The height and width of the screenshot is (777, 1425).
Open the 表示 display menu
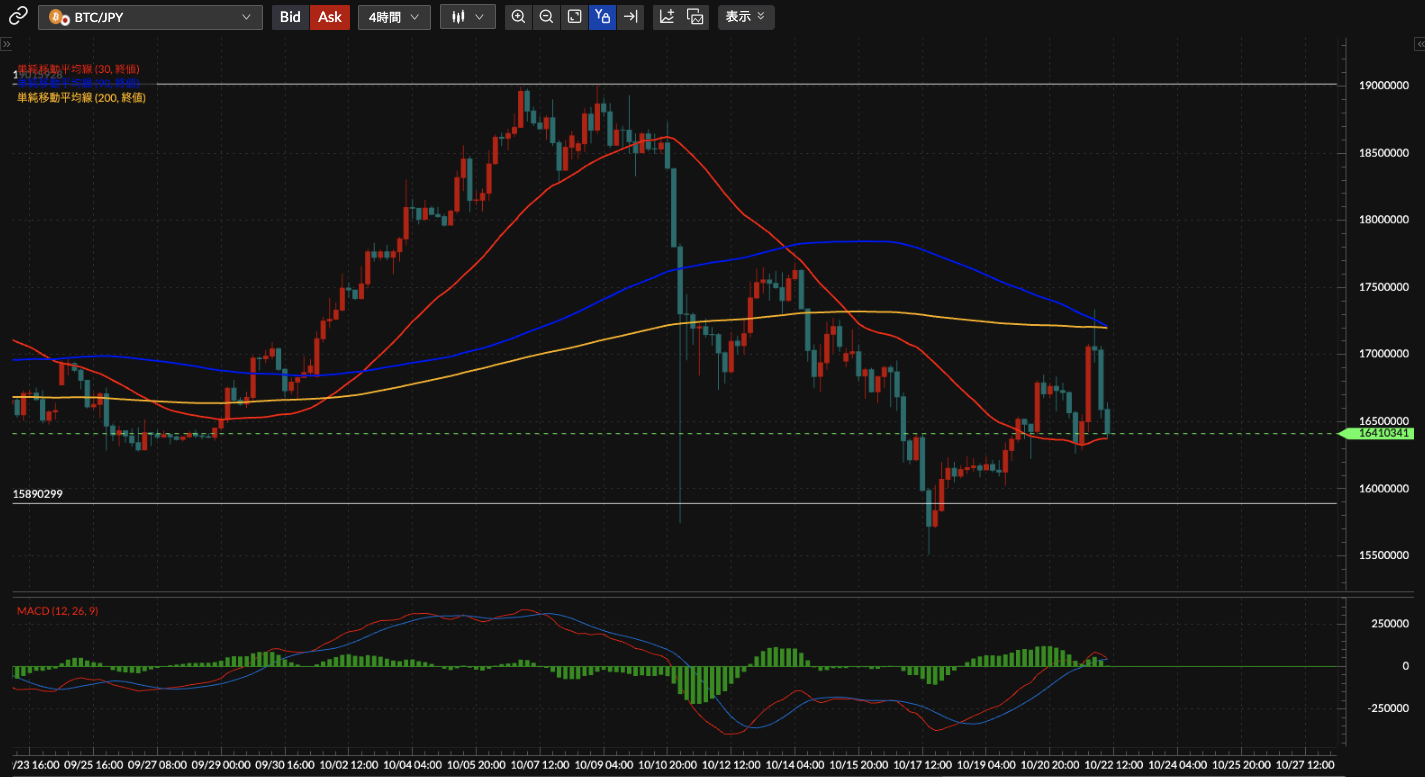click(745, 17)
